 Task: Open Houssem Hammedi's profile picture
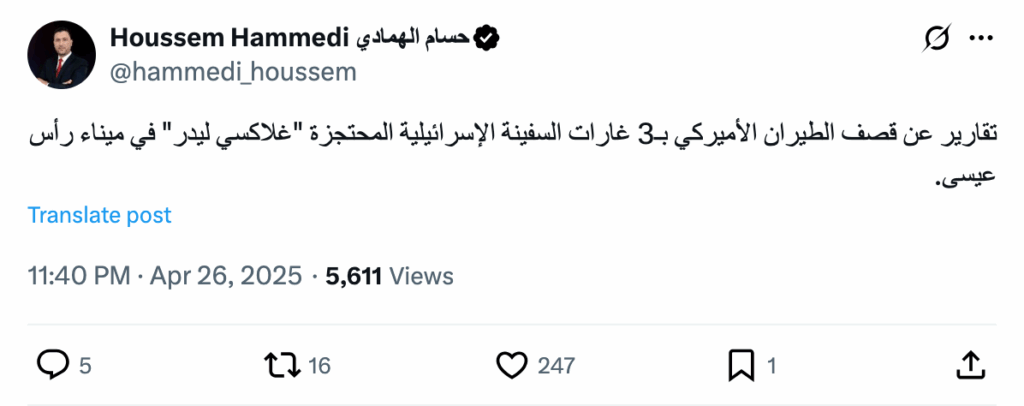[62, 54]
